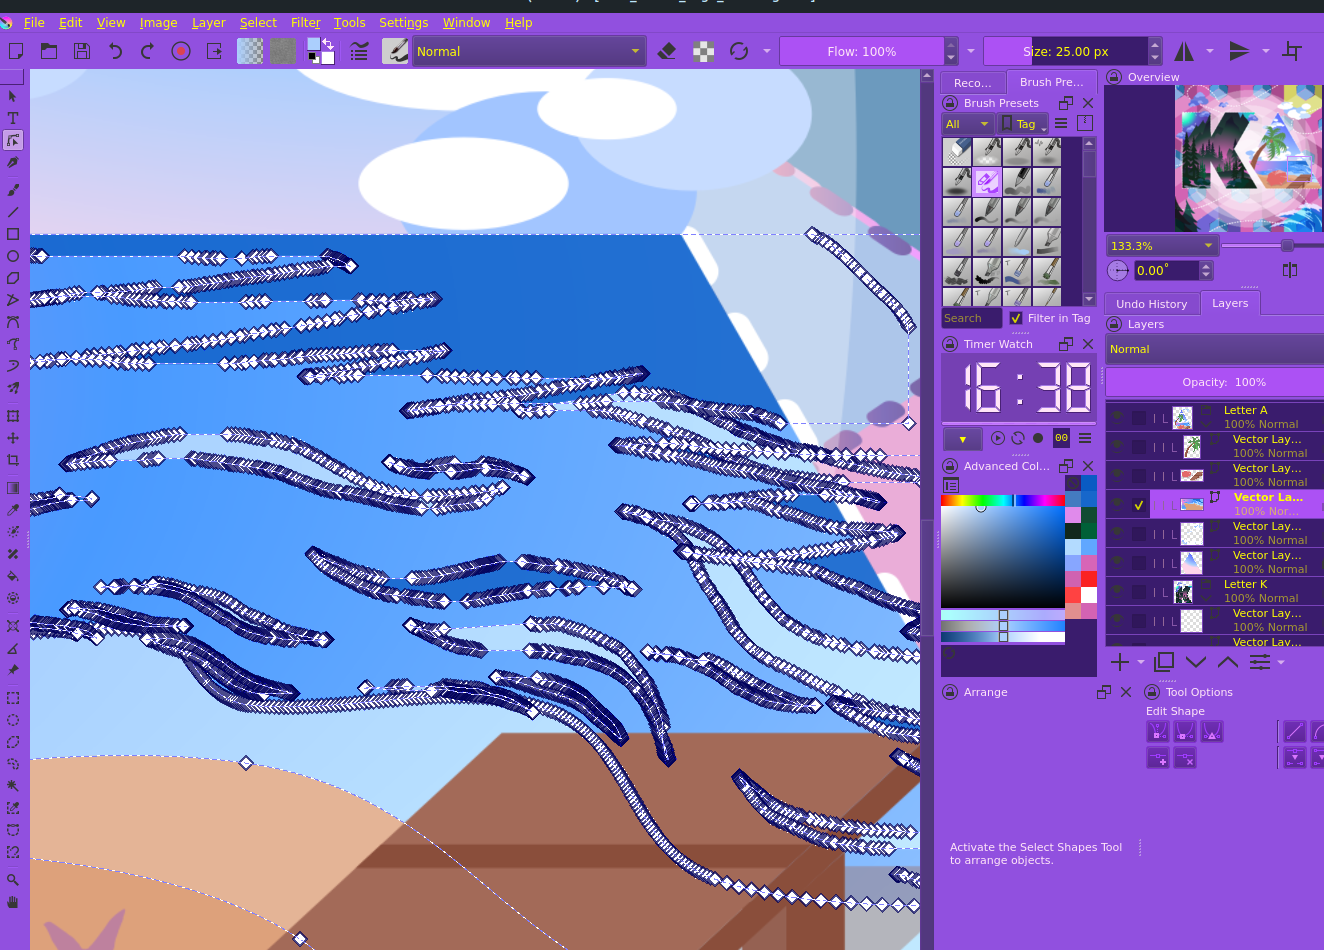The height and width of the screenshot is (950, 1324).
Task: Pick the Freehand Brush tool
Action: tap(13, 189)
